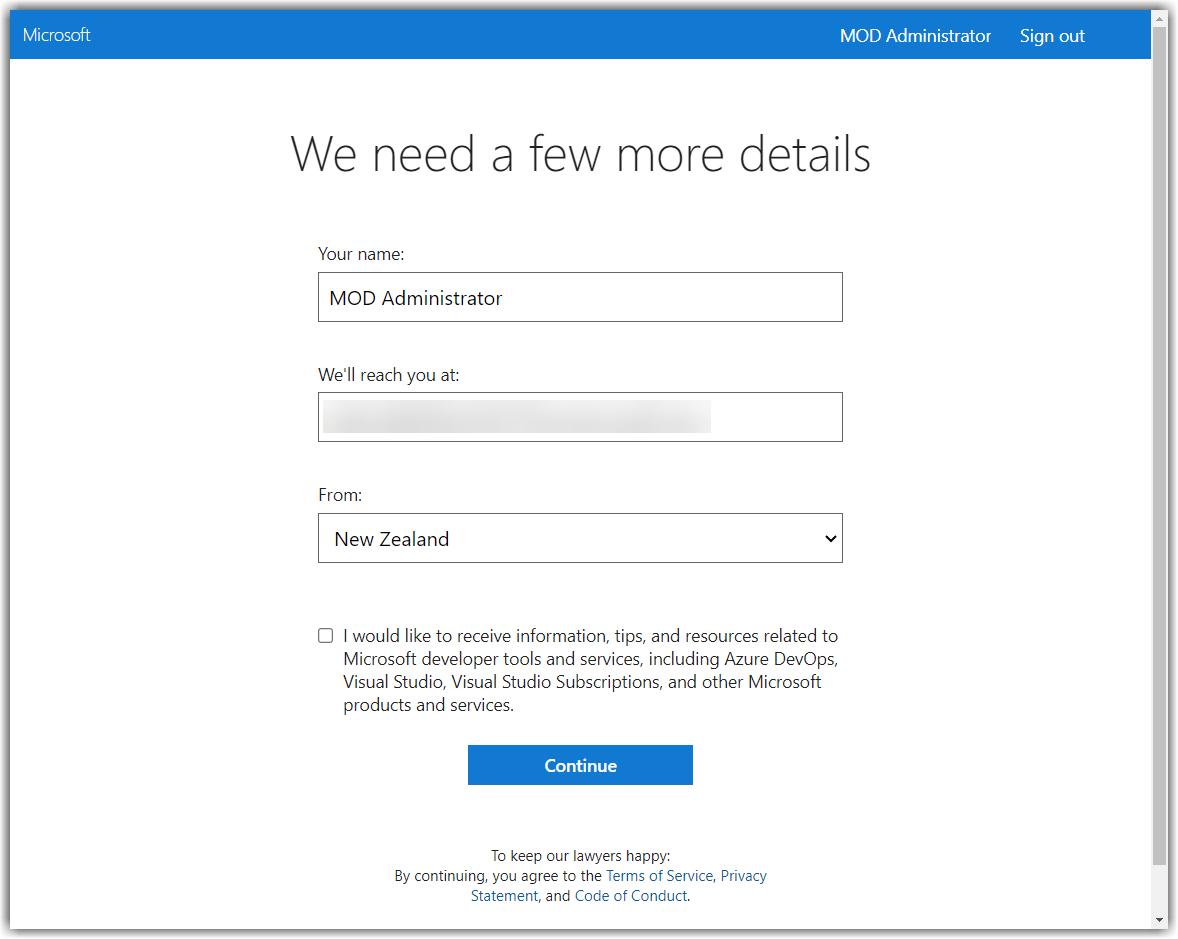The height and width of the screenshot is (939, 1178).
Task: Click the scrollbar down arrow
Action: pyautogui.click(x=1159, y=919)
